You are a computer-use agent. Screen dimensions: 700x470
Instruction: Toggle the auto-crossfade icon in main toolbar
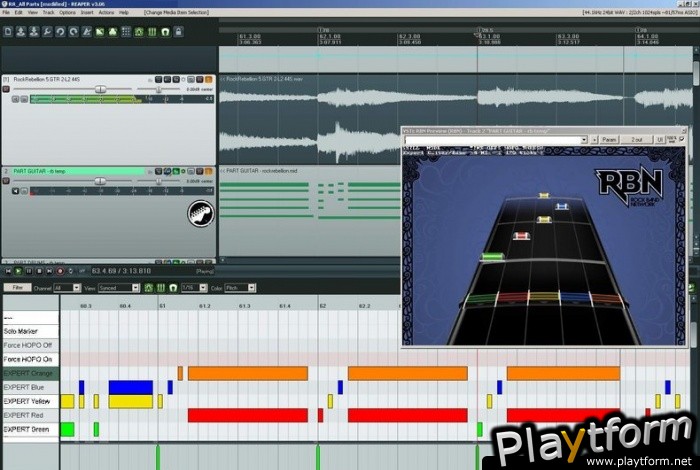click(x=100, y=32)
